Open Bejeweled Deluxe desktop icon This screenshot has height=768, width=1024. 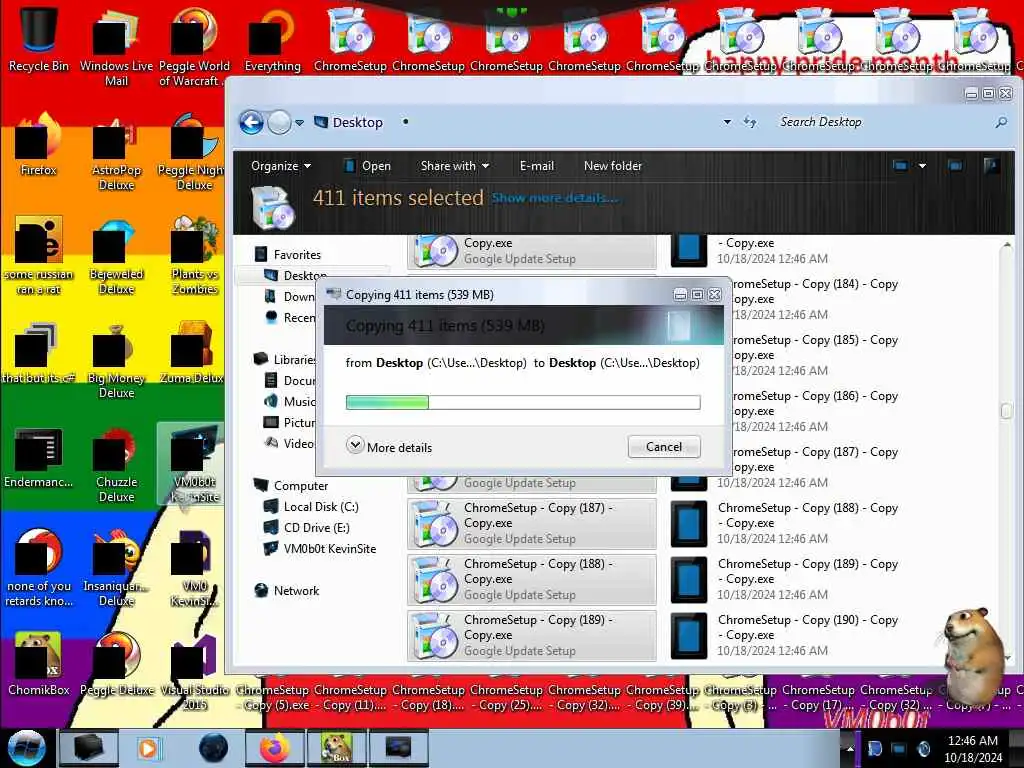[116, 256]
